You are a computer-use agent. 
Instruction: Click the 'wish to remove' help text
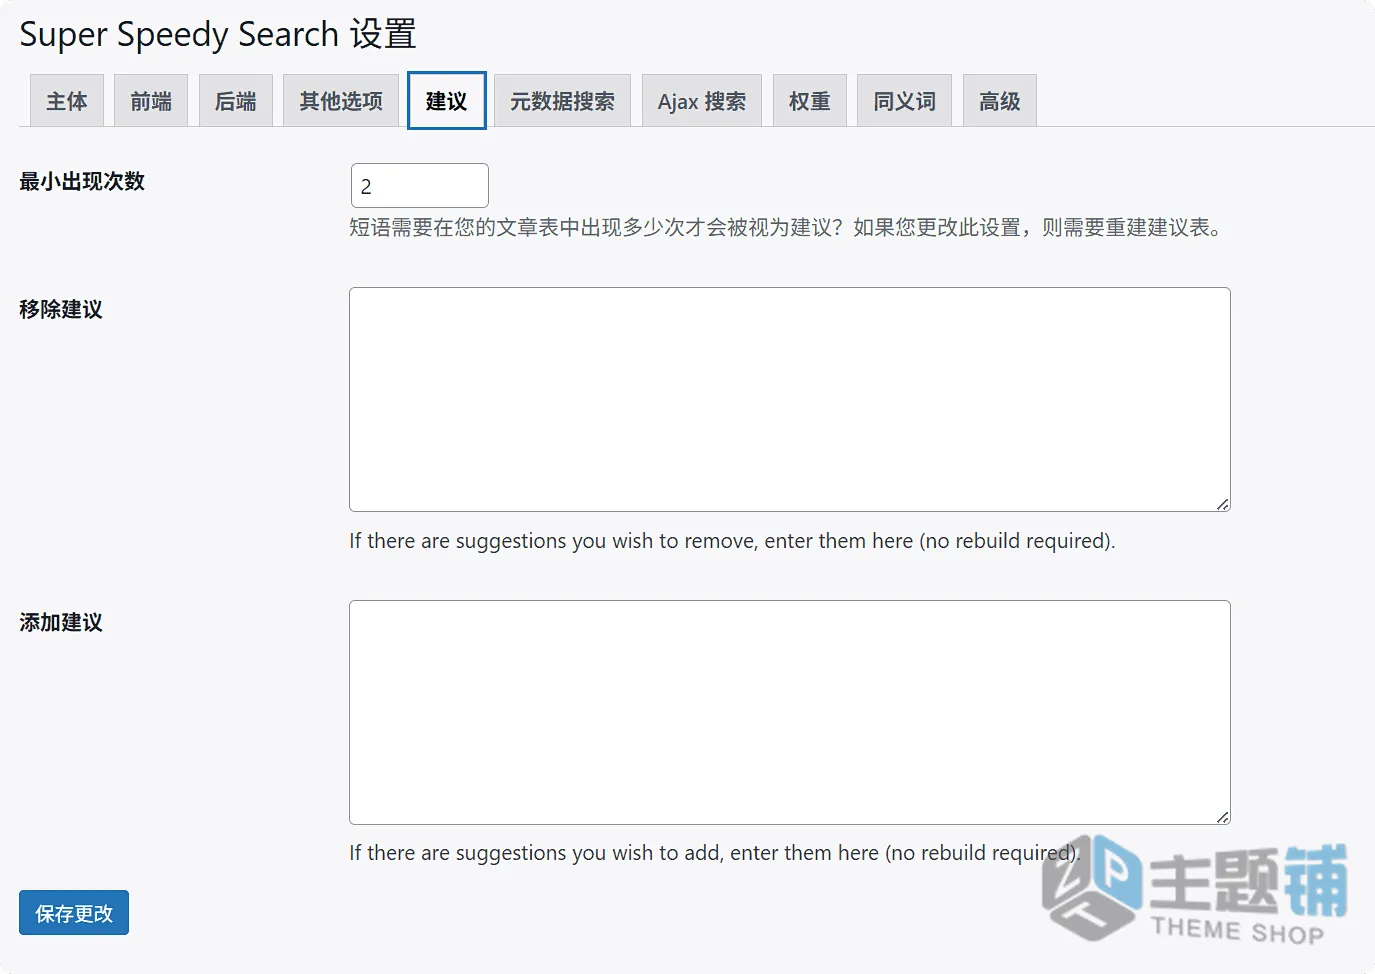point(732,541)
